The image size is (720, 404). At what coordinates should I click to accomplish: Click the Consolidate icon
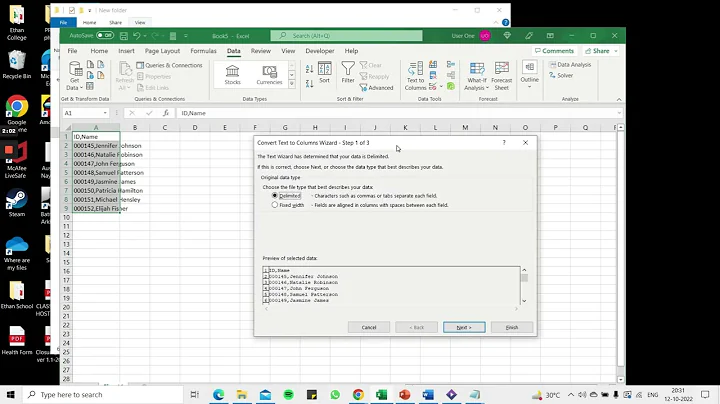451,64
